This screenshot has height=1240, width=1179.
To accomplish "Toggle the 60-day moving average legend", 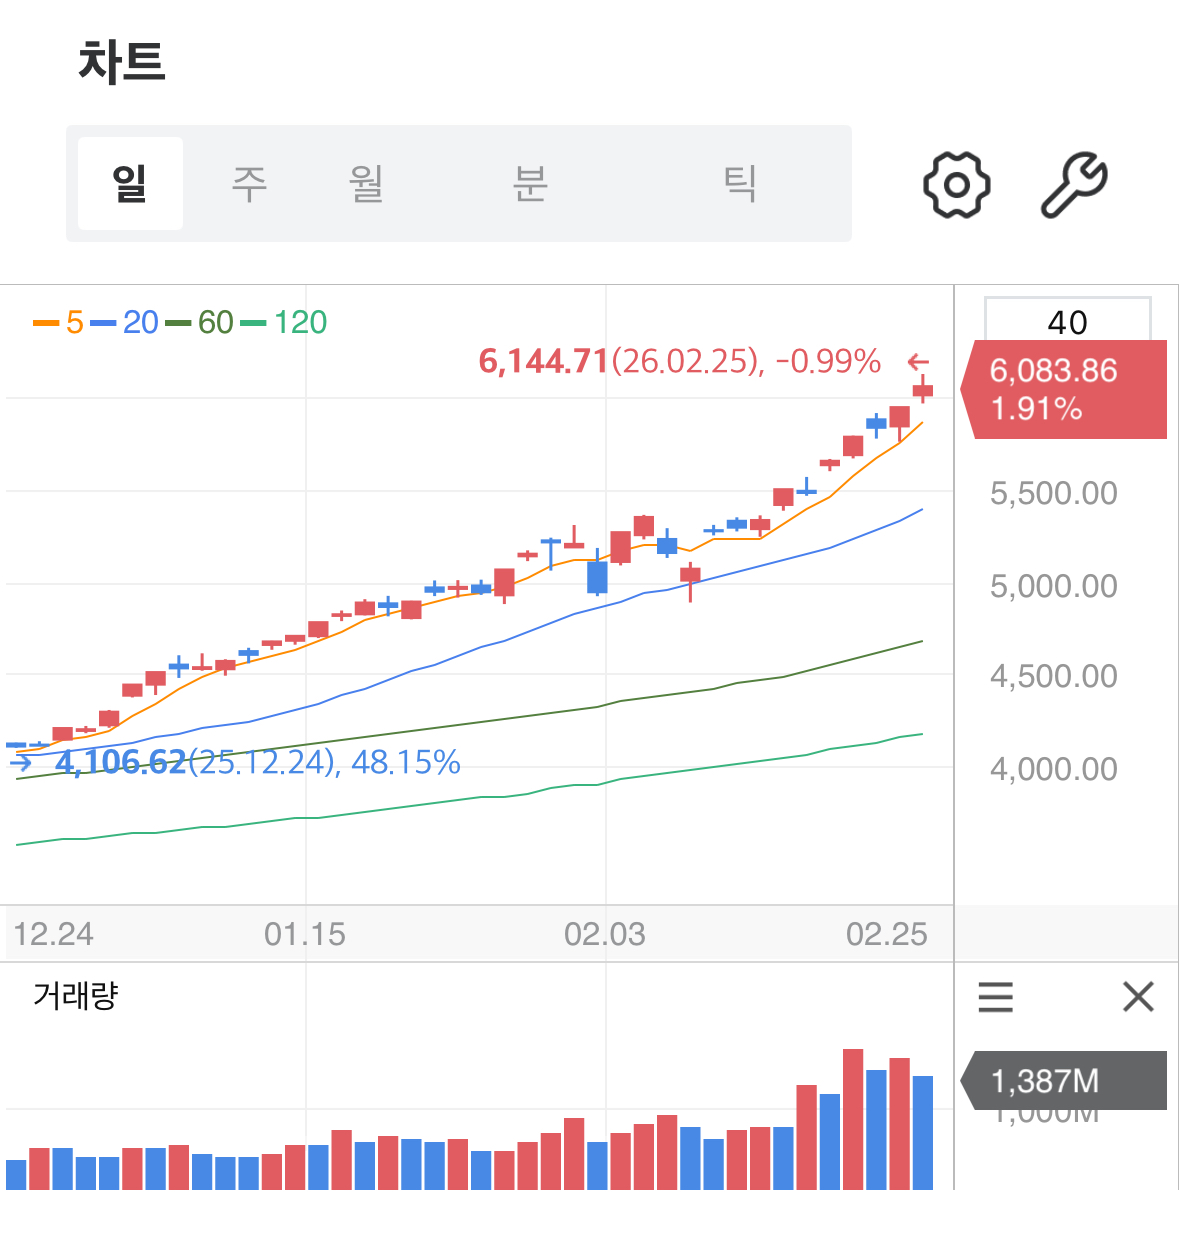I will point(200,322).
